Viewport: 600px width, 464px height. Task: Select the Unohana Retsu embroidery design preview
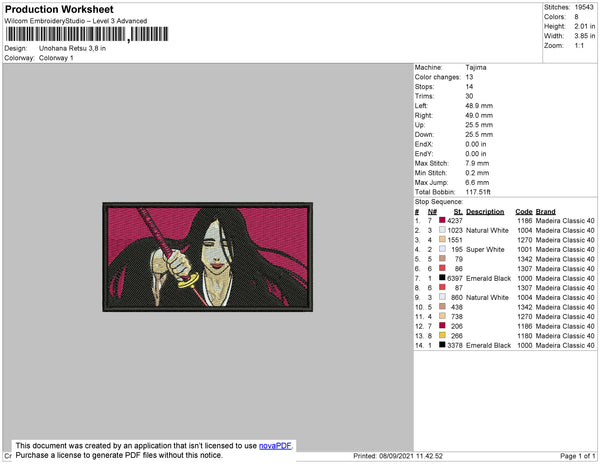[x=208, y=257]
